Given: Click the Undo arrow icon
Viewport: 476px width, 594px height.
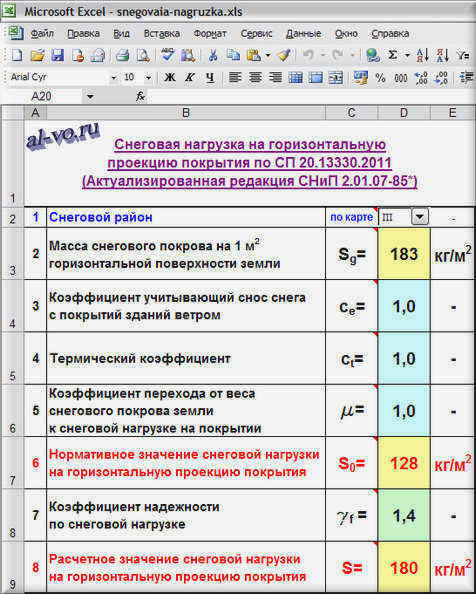Looking at the screenshot, I should coord(309,56).
